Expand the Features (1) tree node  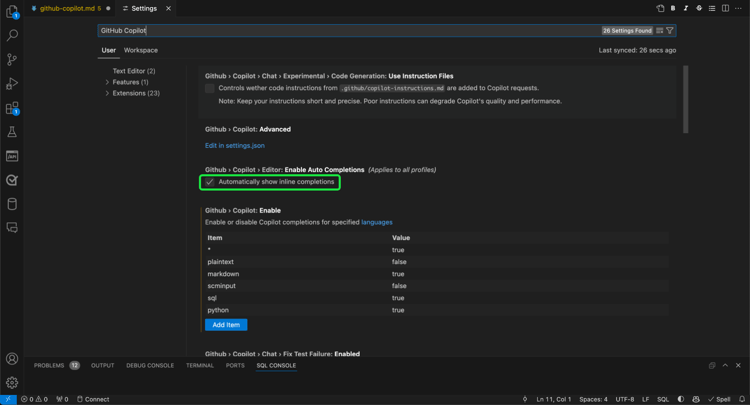(x=107, y=82)
